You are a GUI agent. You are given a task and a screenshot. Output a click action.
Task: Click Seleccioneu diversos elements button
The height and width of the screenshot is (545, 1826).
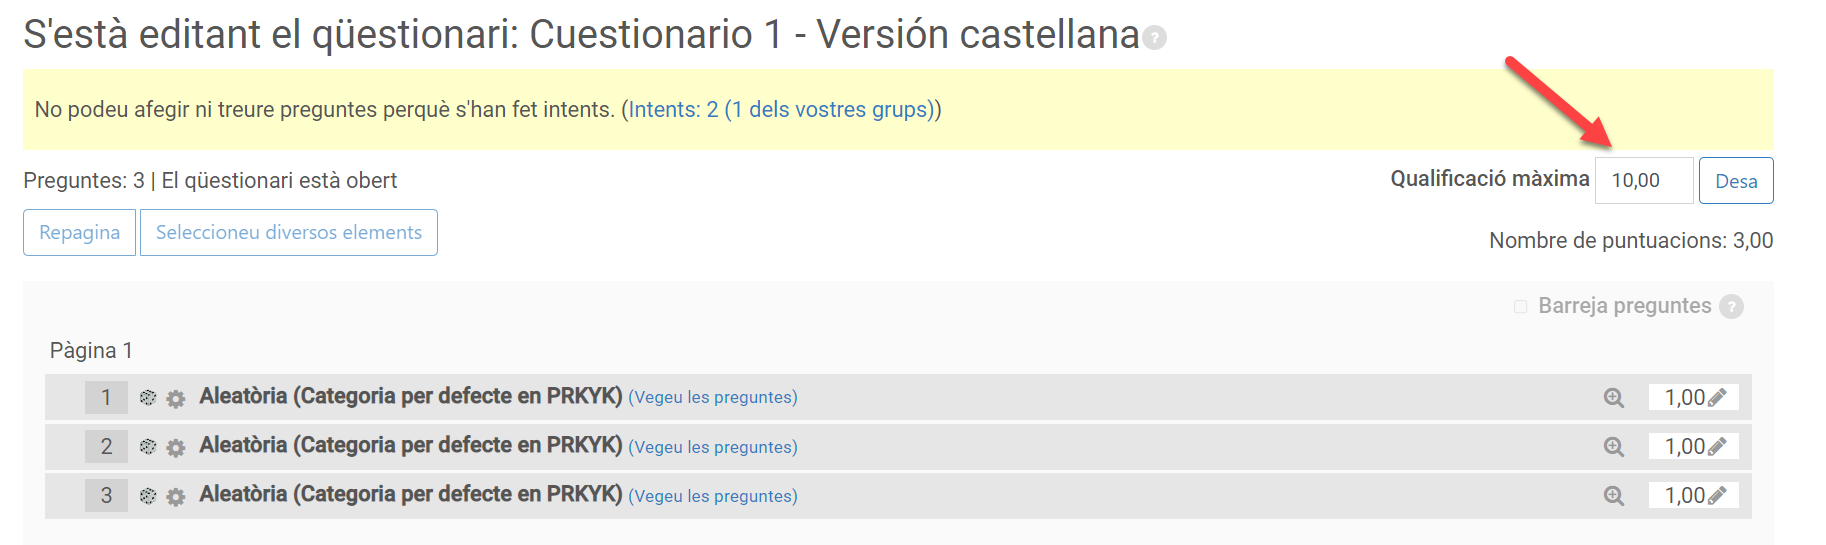pyautogui.click(x=288, y=232)
